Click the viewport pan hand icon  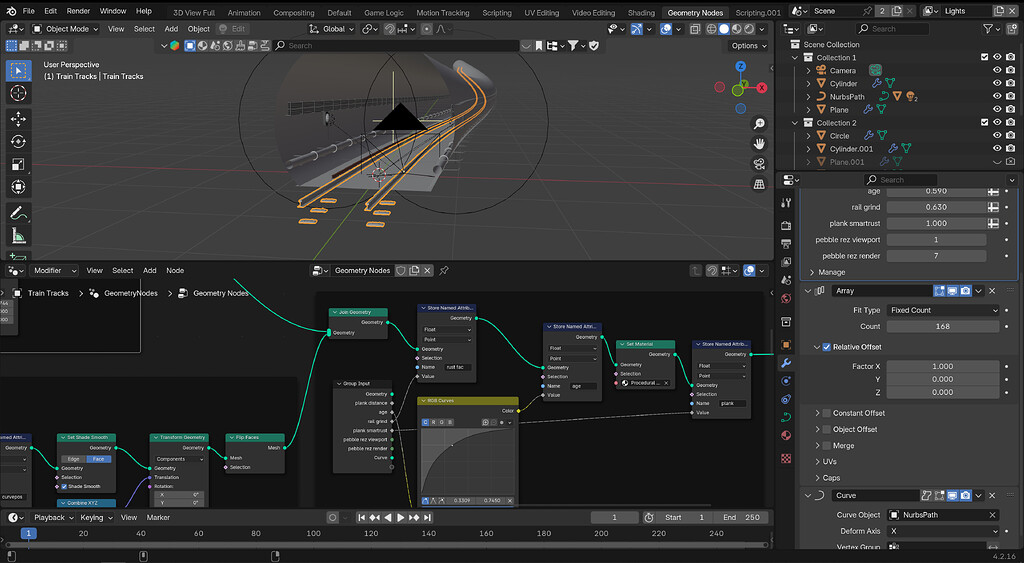point(759,144)
